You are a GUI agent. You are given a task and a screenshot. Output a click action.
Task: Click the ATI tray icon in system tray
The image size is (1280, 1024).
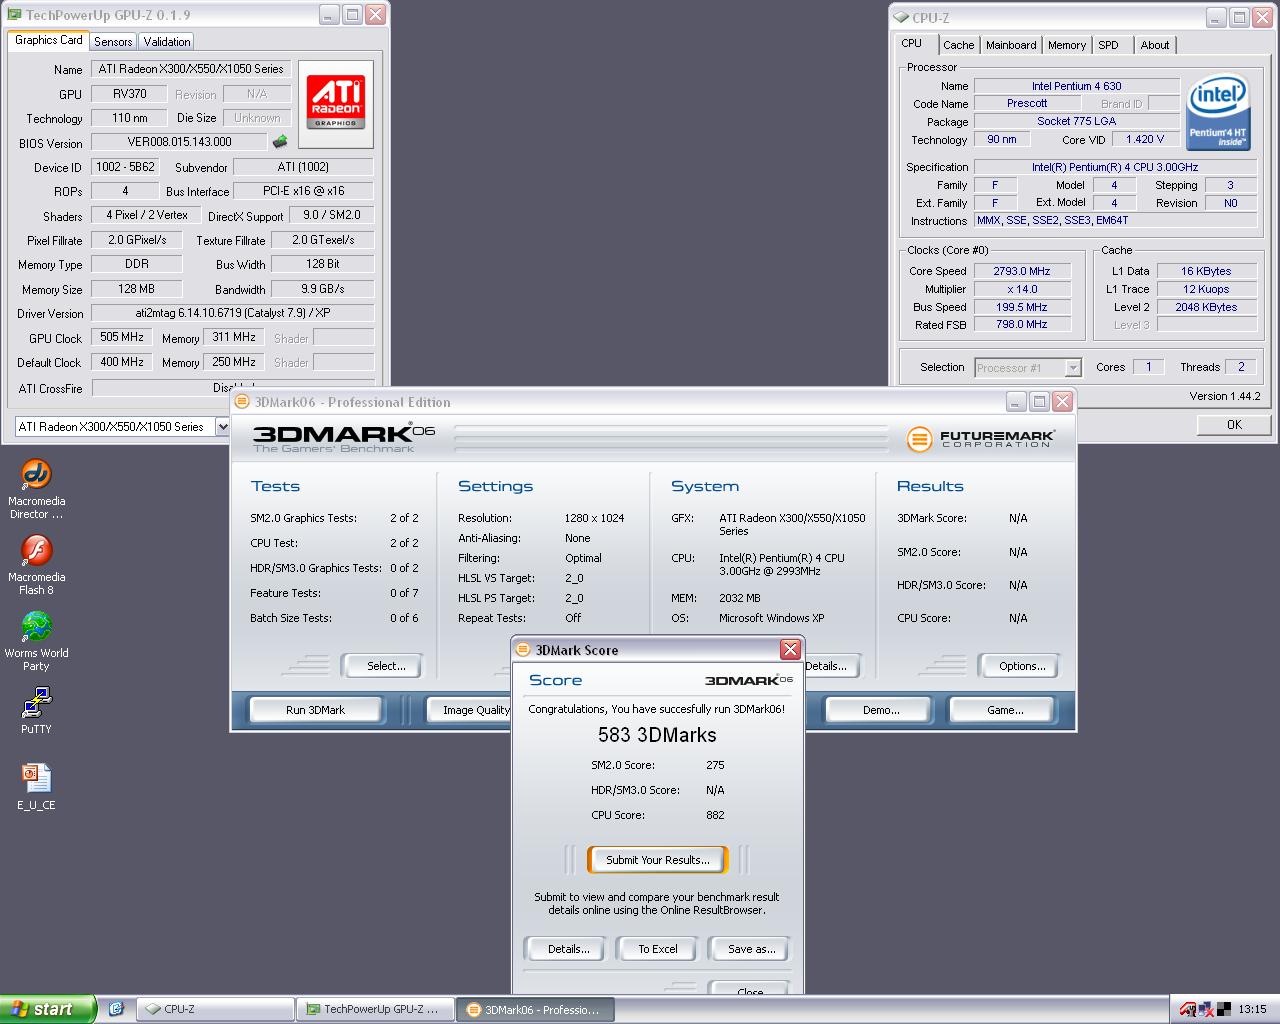point(1187,1009)
